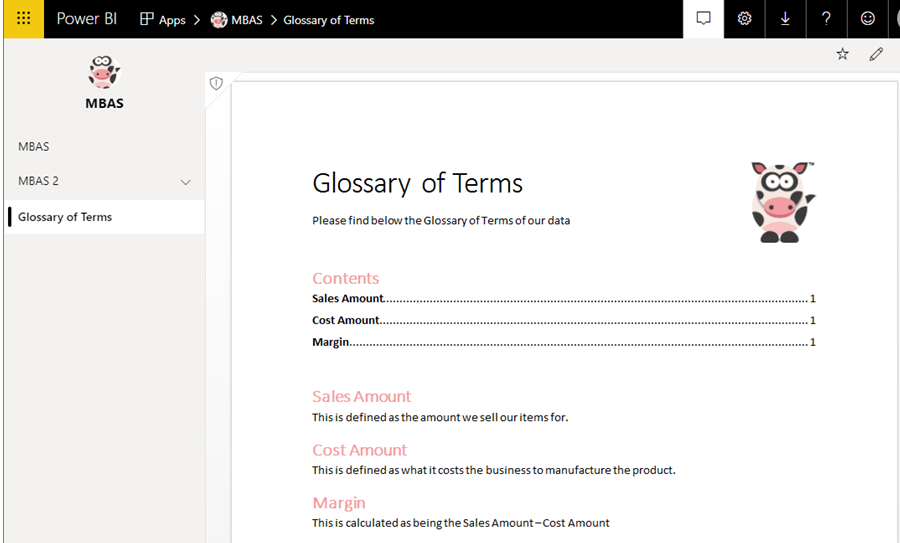Select Glossary of Terms breadcrumb item
The image size is (900, 543).
tap(328, 20)
